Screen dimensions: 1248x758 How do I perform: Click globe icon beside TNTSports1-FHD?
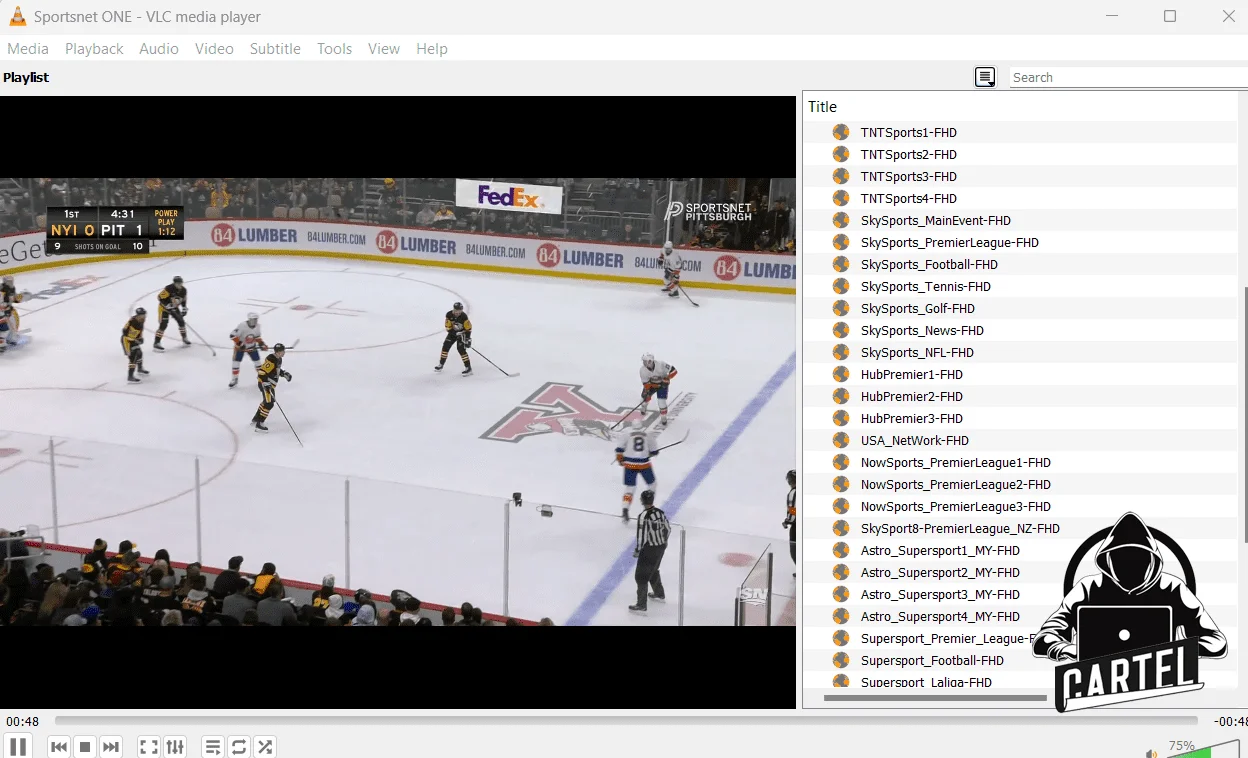click(841, 132)
